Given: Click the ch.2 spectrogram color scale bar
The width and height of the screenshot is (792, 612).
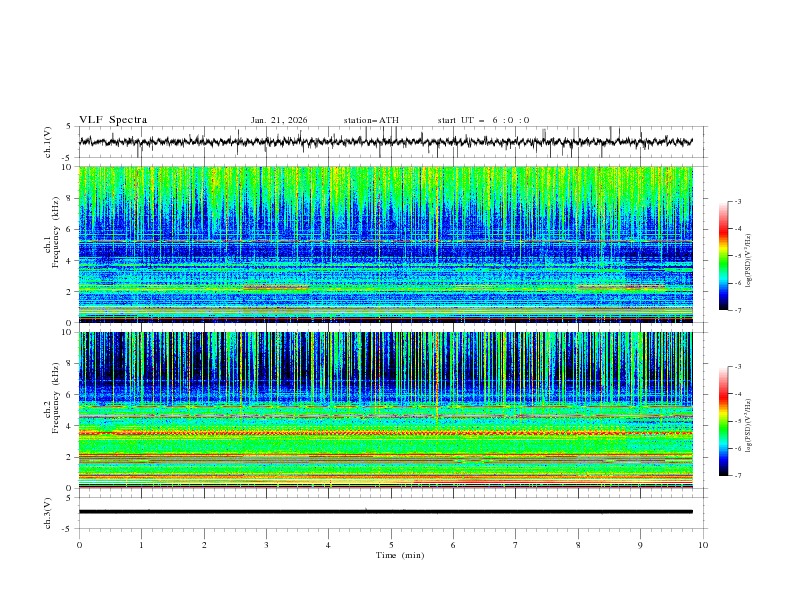Looking at the screenshot, I should coord(723,421).
